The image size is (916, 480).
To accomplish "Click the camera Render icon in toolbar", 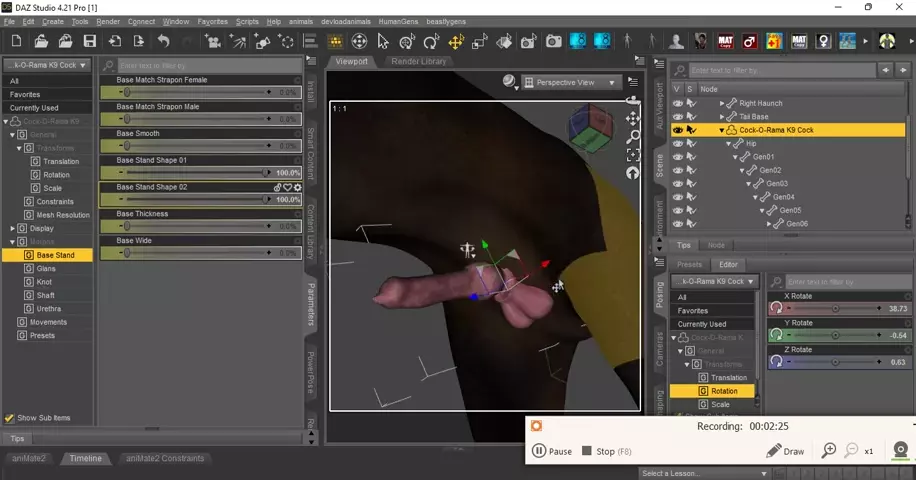I will coord(553,41).
